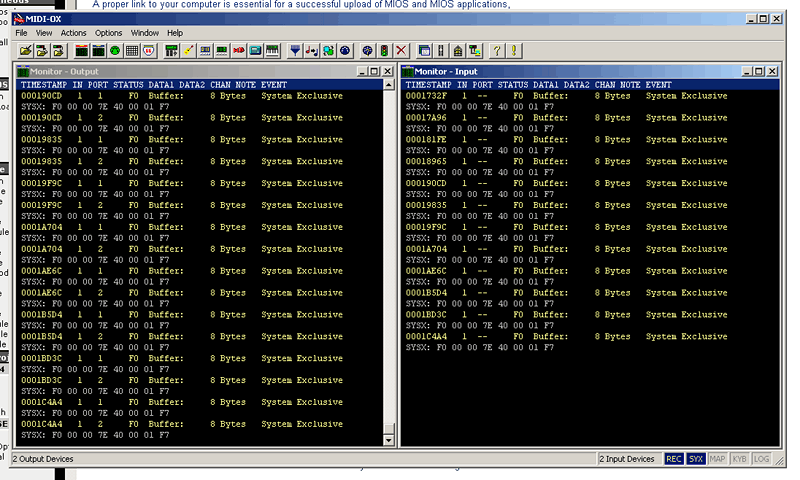The width and height of the screenshot is (800, 480).
Task: Click Output monitor scrollbar thumb
Action: coord(389,428)
